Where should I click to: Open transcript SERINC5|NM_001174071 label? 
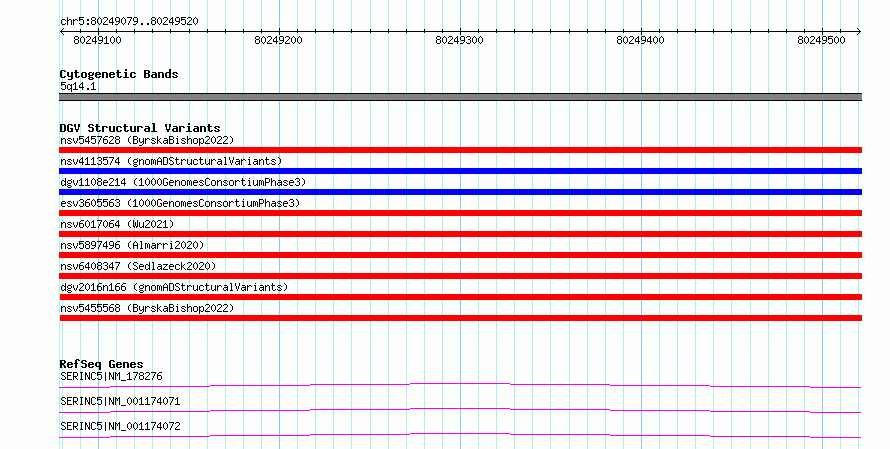(x=120, y=401)
